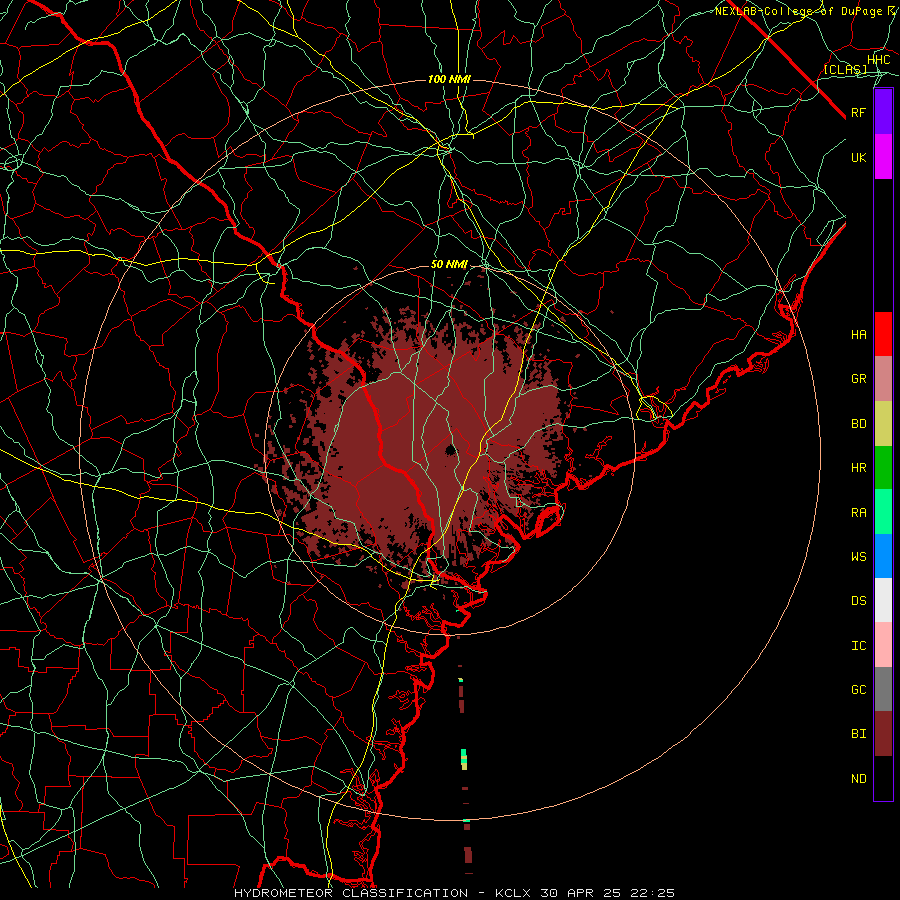
Task: Click the BI legend label
Action: point(858,734)
